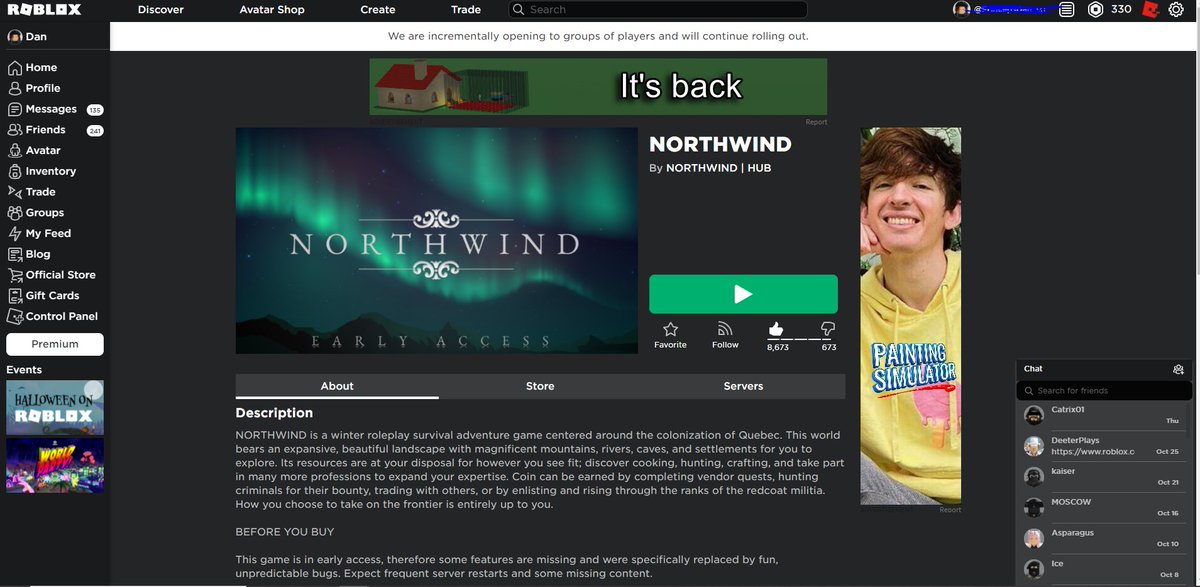Open the Painting Simulator ad image

(x=911, y=316)
